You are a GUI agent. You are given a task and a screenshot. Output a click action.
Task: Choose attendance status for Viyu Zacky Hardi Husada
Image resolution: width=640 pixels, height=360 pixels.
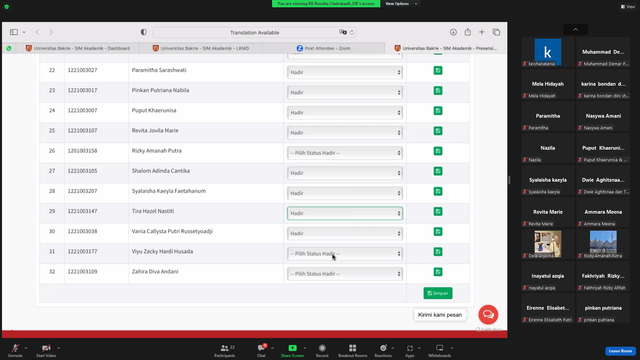pyautogui.click(x=345, y=253)
